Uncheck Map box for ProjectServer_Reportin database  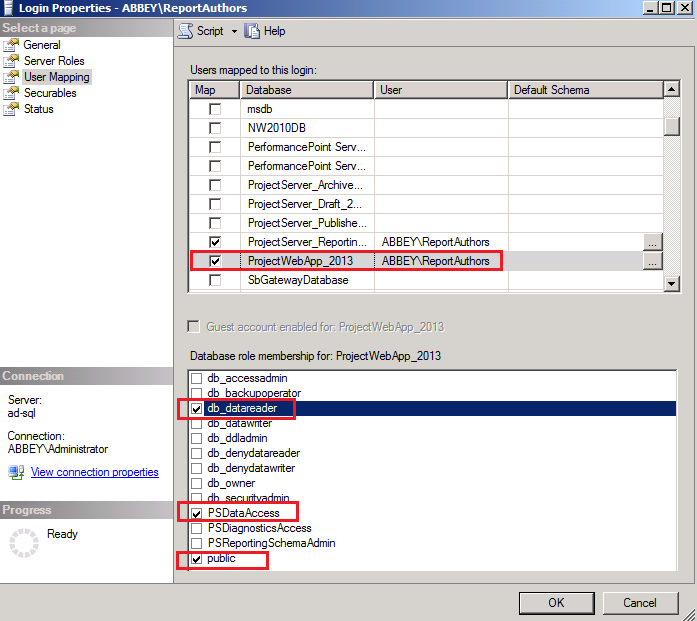pos(215,242)
